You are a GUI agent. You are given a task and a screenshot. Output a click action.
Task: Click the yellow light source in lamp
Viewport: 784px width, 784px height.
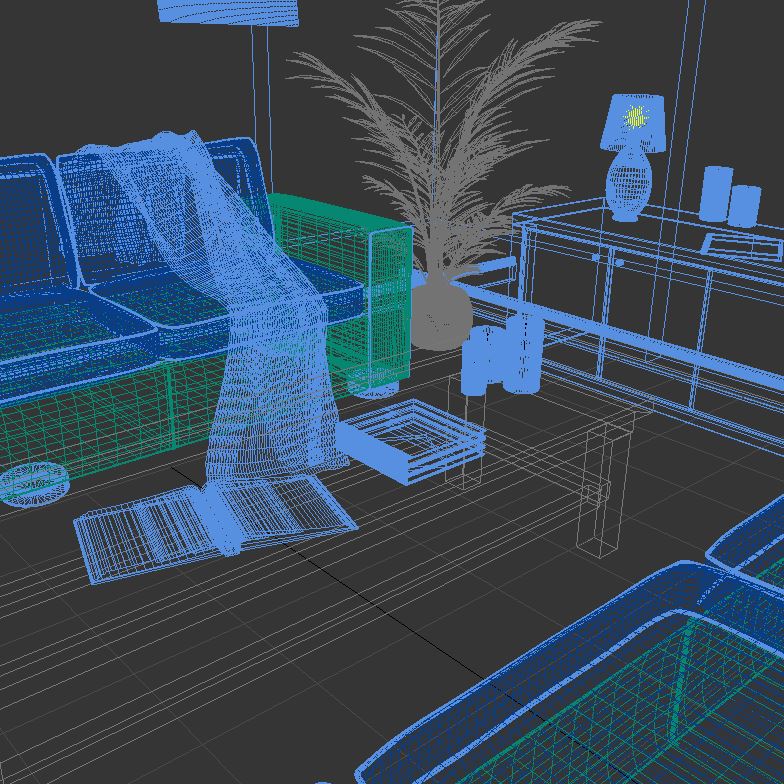636,118
